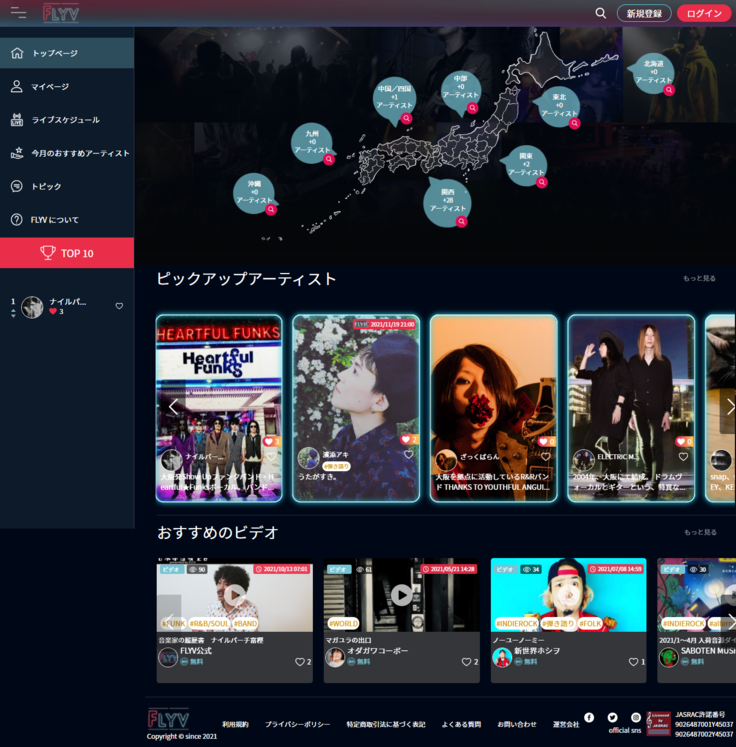Like the オダガワコーポー video with heart
Image resolution: width=736 pixels, height=747 pixels.
466,662
